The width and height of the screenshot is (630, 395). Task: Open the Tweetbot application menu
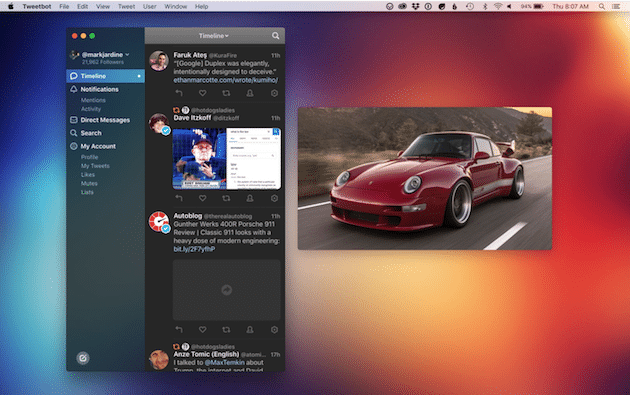(x=37, y=6)
